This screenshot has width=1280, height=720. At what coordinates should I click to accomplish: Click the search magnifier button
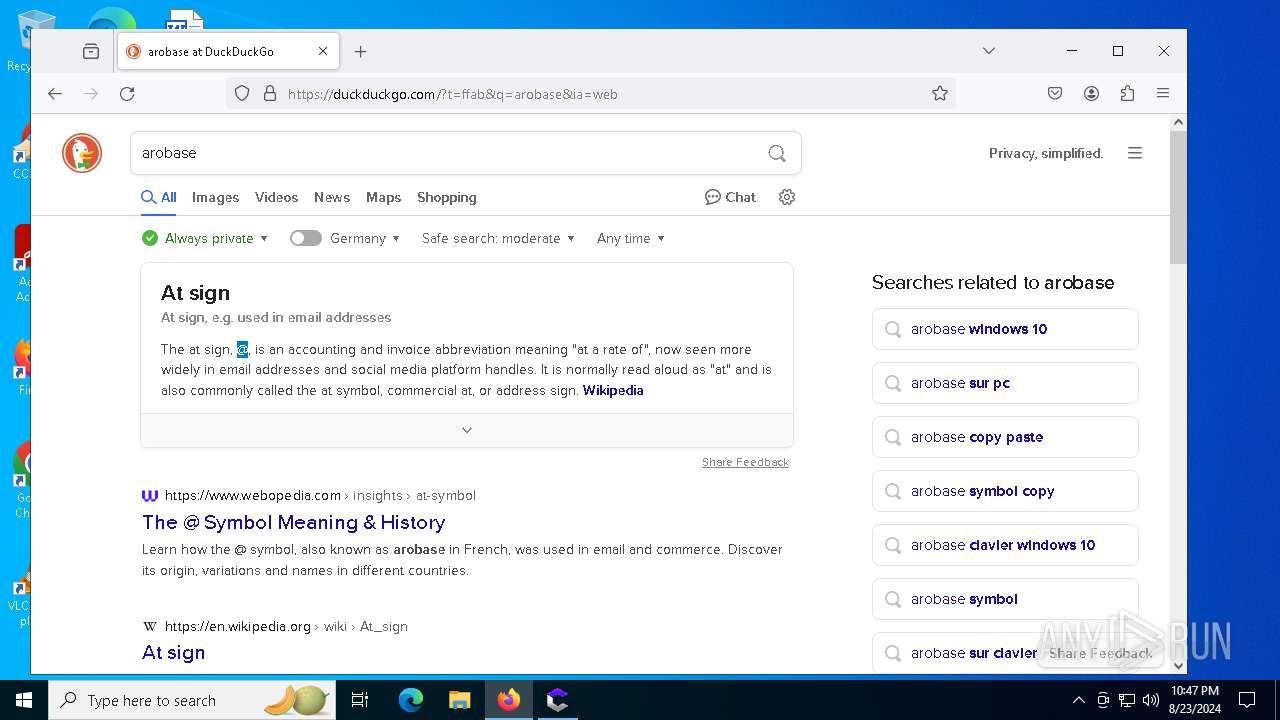click(x=777, y=153)
